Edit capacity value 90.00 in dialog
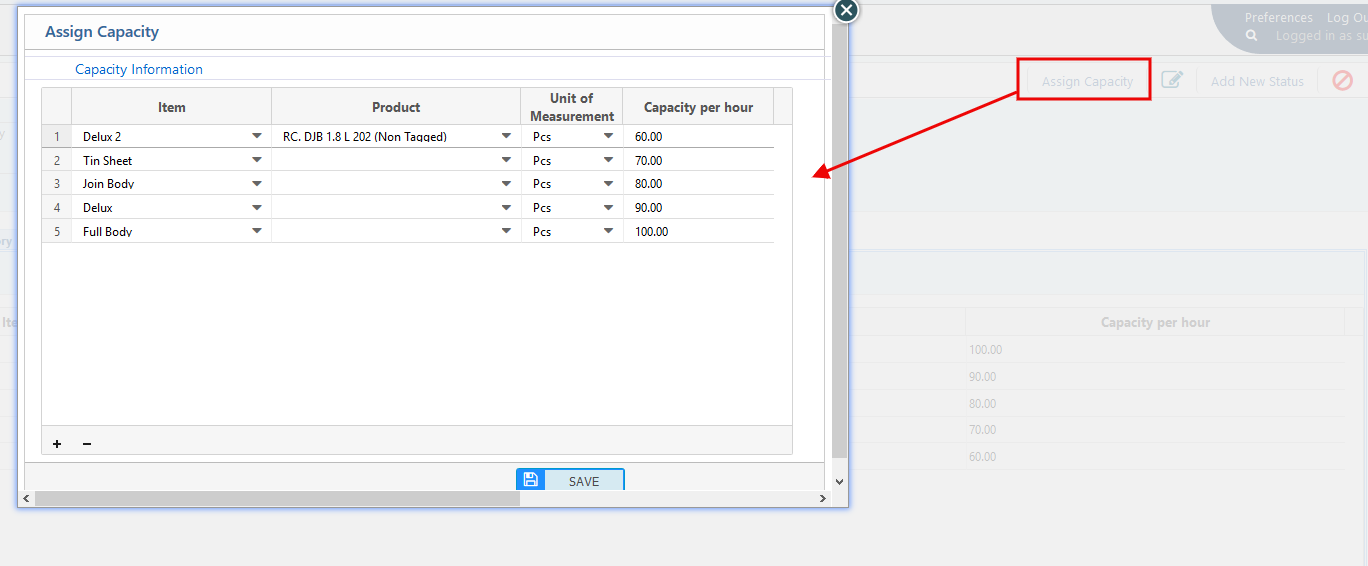1368x566 pixels. click(x=698, y=208)
